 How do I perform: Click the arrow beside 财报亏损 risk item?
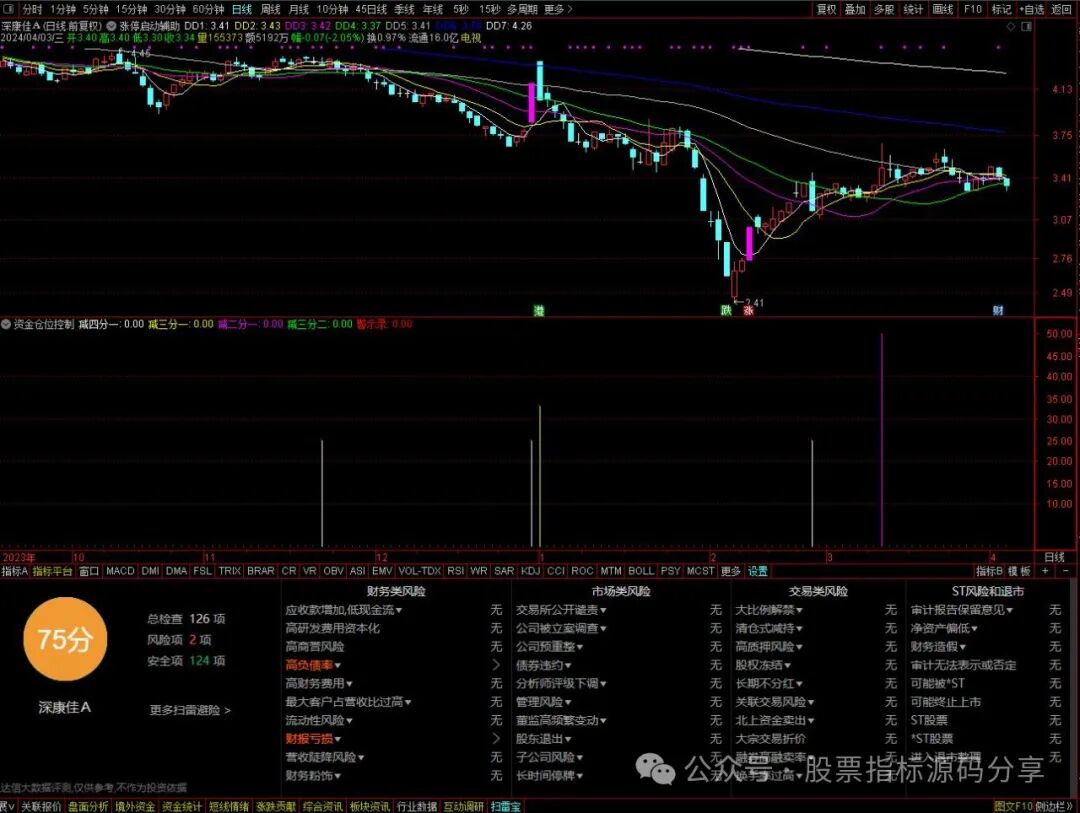click(496, 739)
